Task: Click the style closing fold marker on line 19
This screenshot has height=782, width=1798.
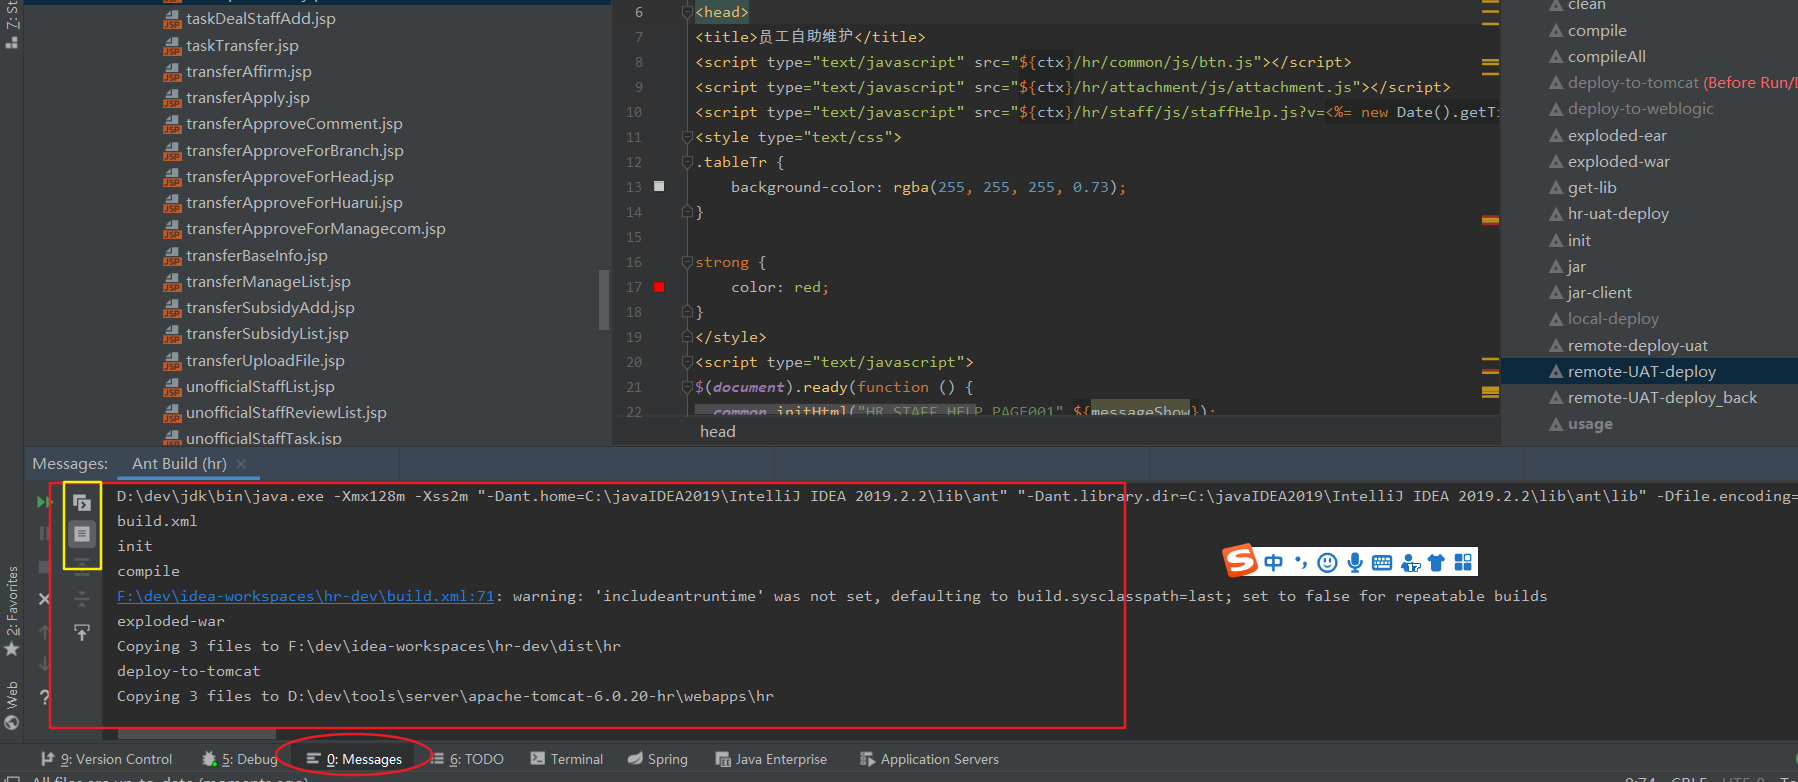Action: point(687,337)
